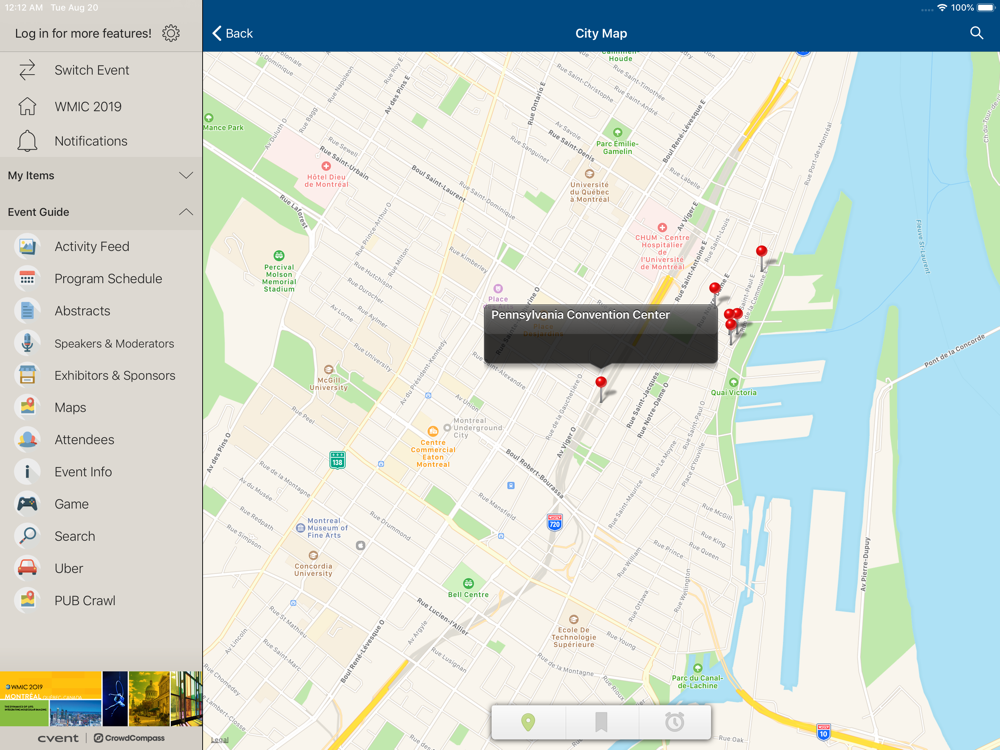1000x750 pixels.
Task: Open the Program Schedule calendar icon
Action: pyautogui.click(x=27, y=279)
